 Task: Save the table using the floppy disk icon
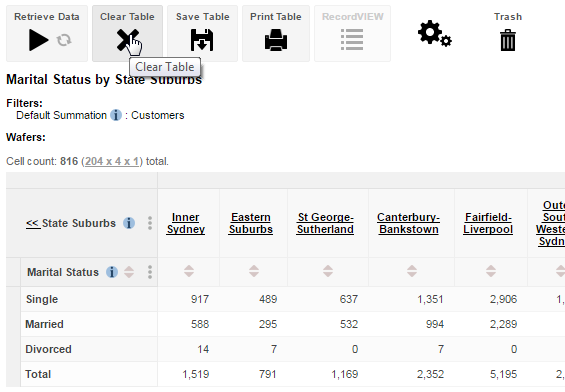point(202,40)
